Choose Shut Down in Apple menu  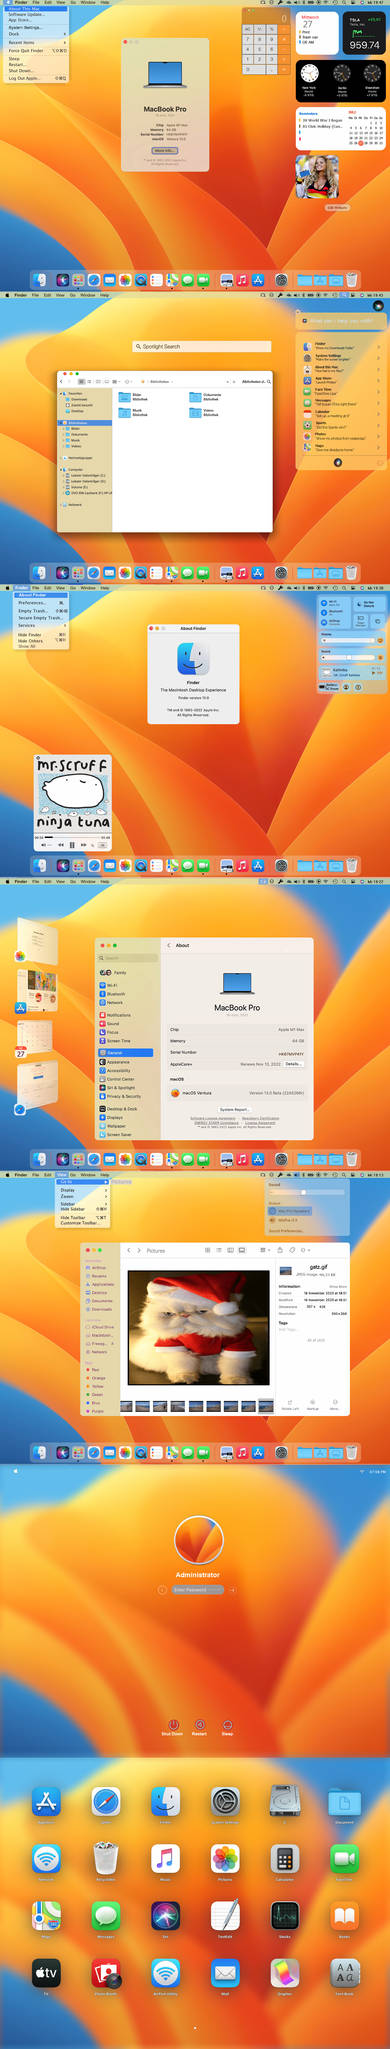point(37,71)
